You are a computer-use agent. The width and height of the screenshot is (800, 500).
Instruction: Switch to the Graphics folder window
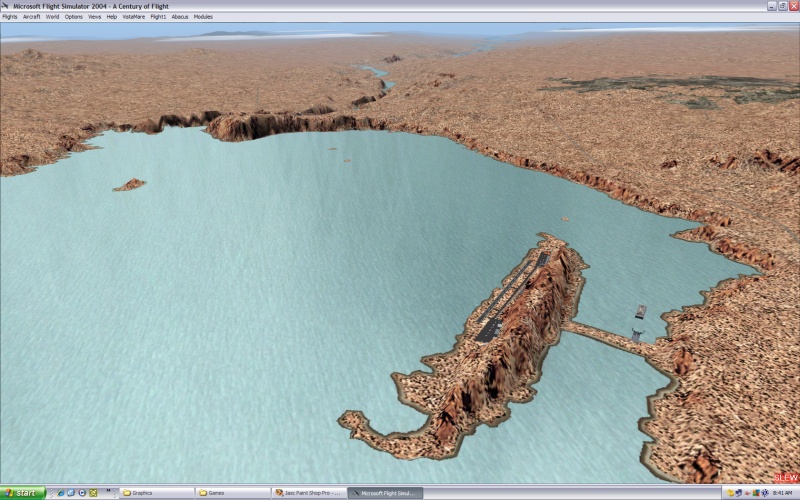[x=156, y=493]
